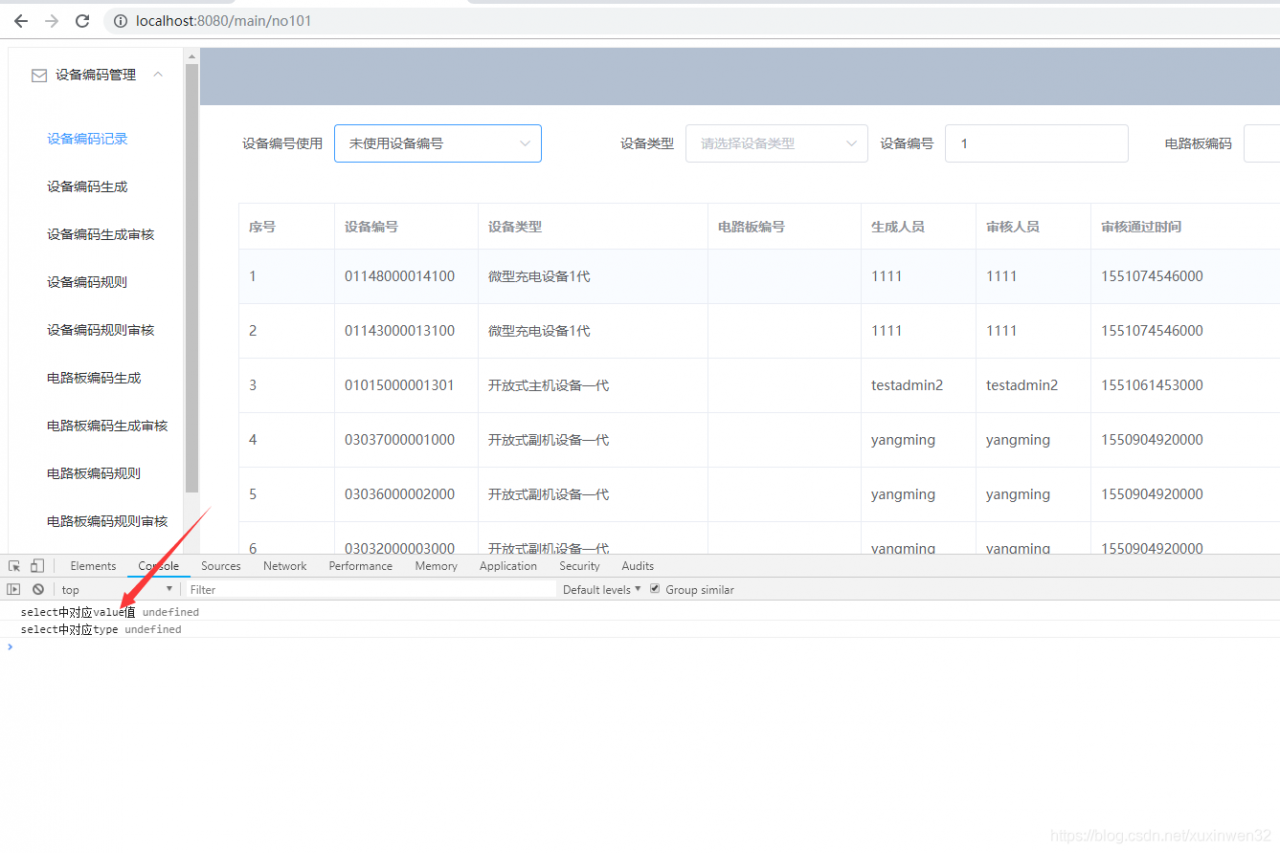Click 微型充电设备1代 in row 2
The height and width of the screenshot is (853, 1280).
coord(539,331)
